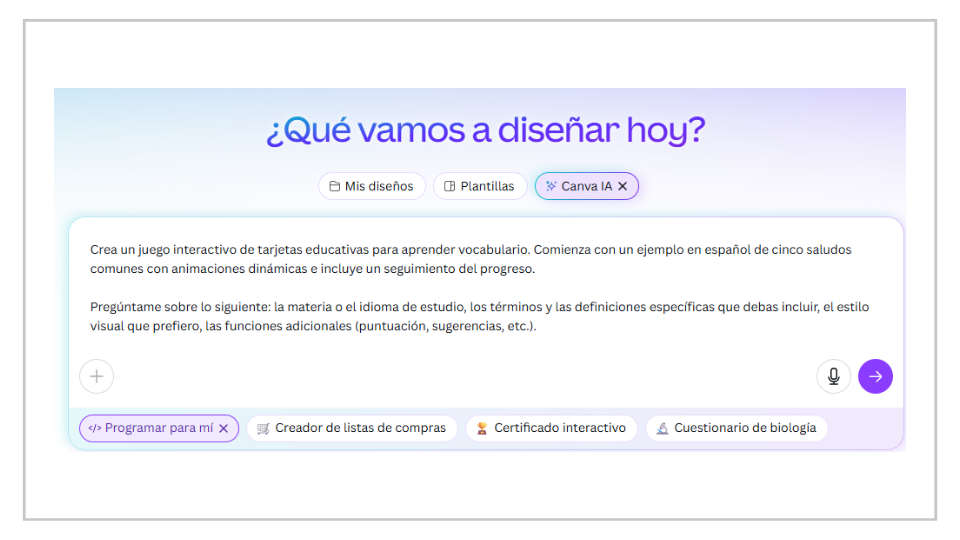Toggle the Programar para mí label
960x540 pixels.
coord(158,428)
